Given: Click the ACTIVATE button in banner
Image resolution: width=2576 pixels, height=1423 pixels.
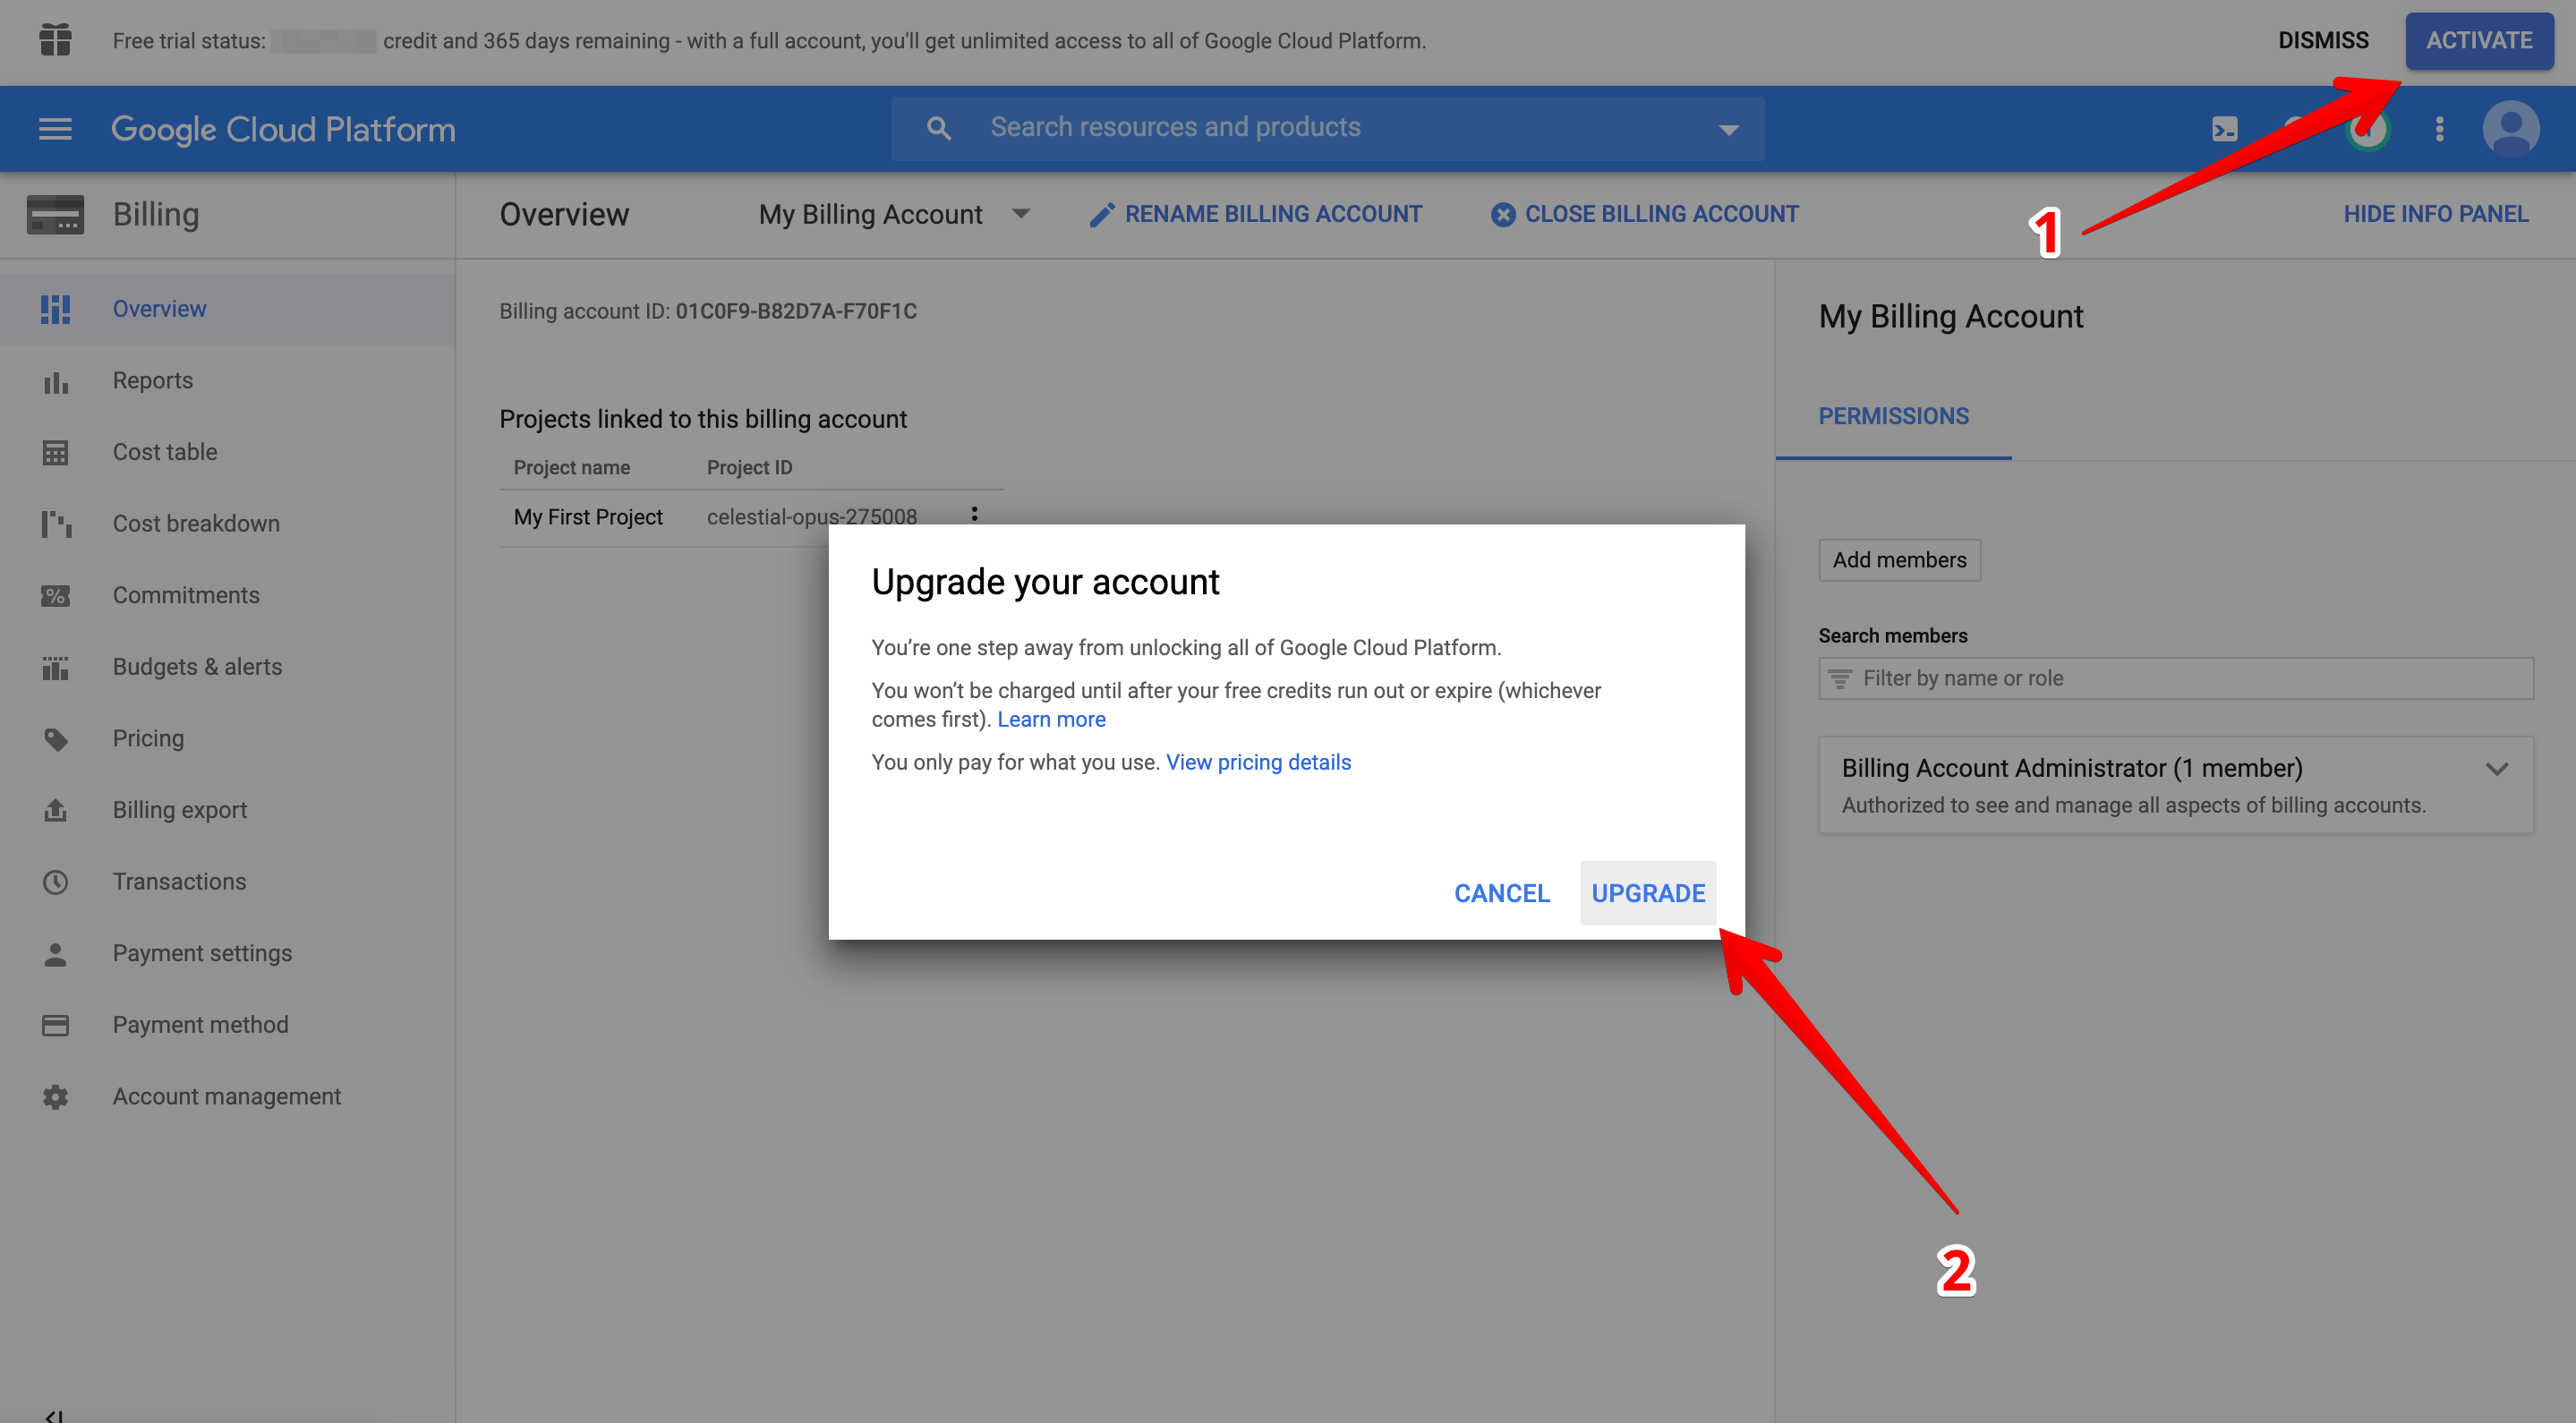Looking at the screenshot, I should coord(2479,41).
